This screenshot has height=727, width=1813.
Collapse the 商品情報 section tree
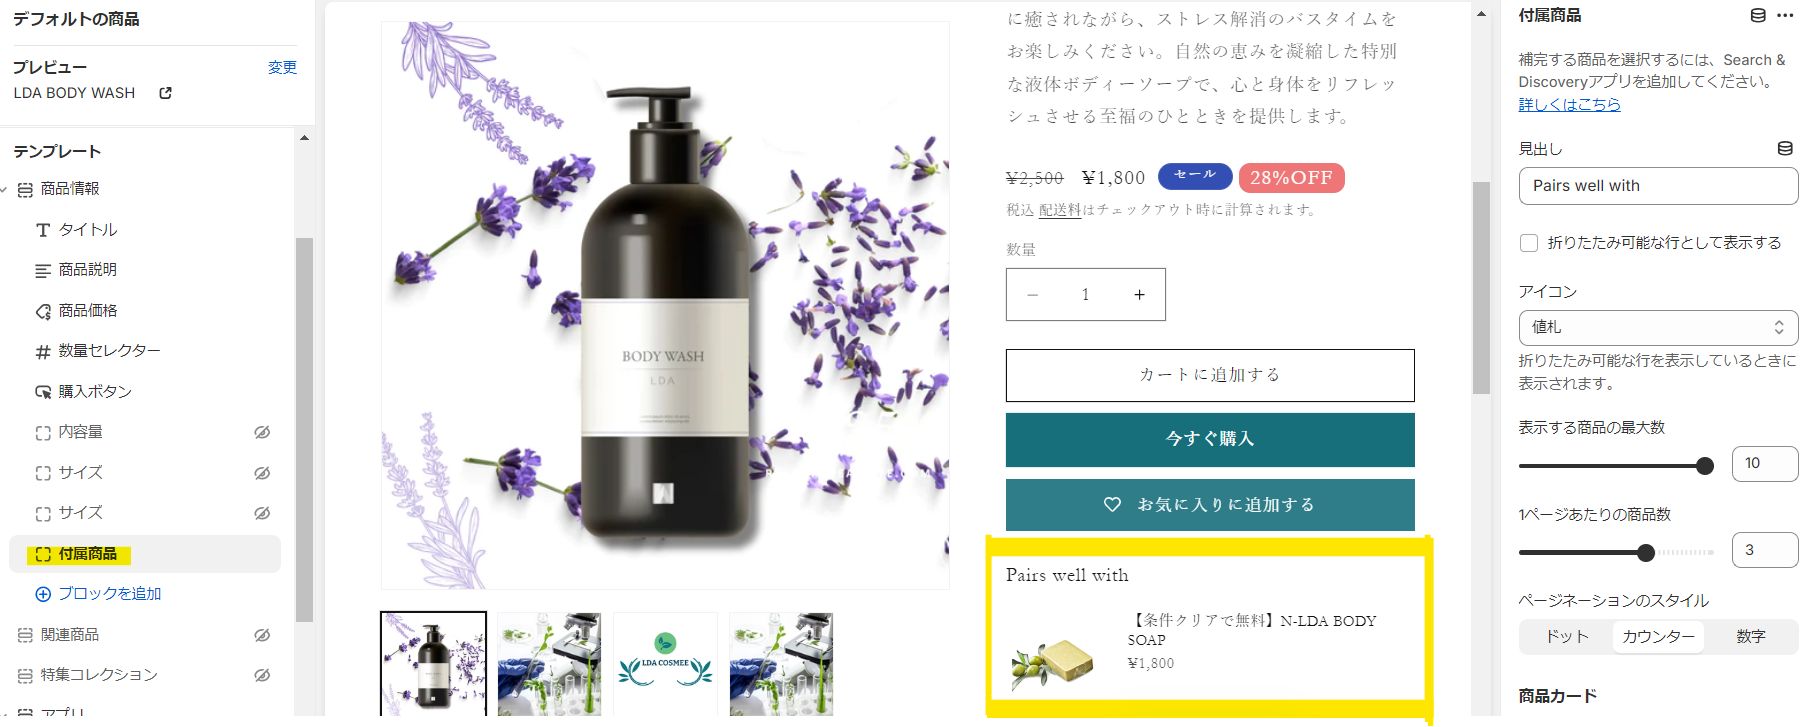(4, 189)
